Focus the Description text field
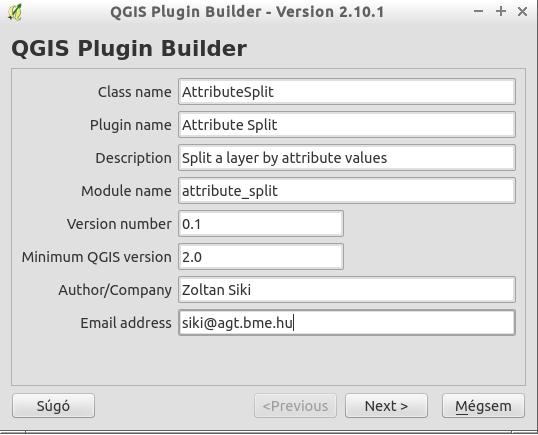The width and height of the screenshot is (538, 435). click(x=347, y=158)
